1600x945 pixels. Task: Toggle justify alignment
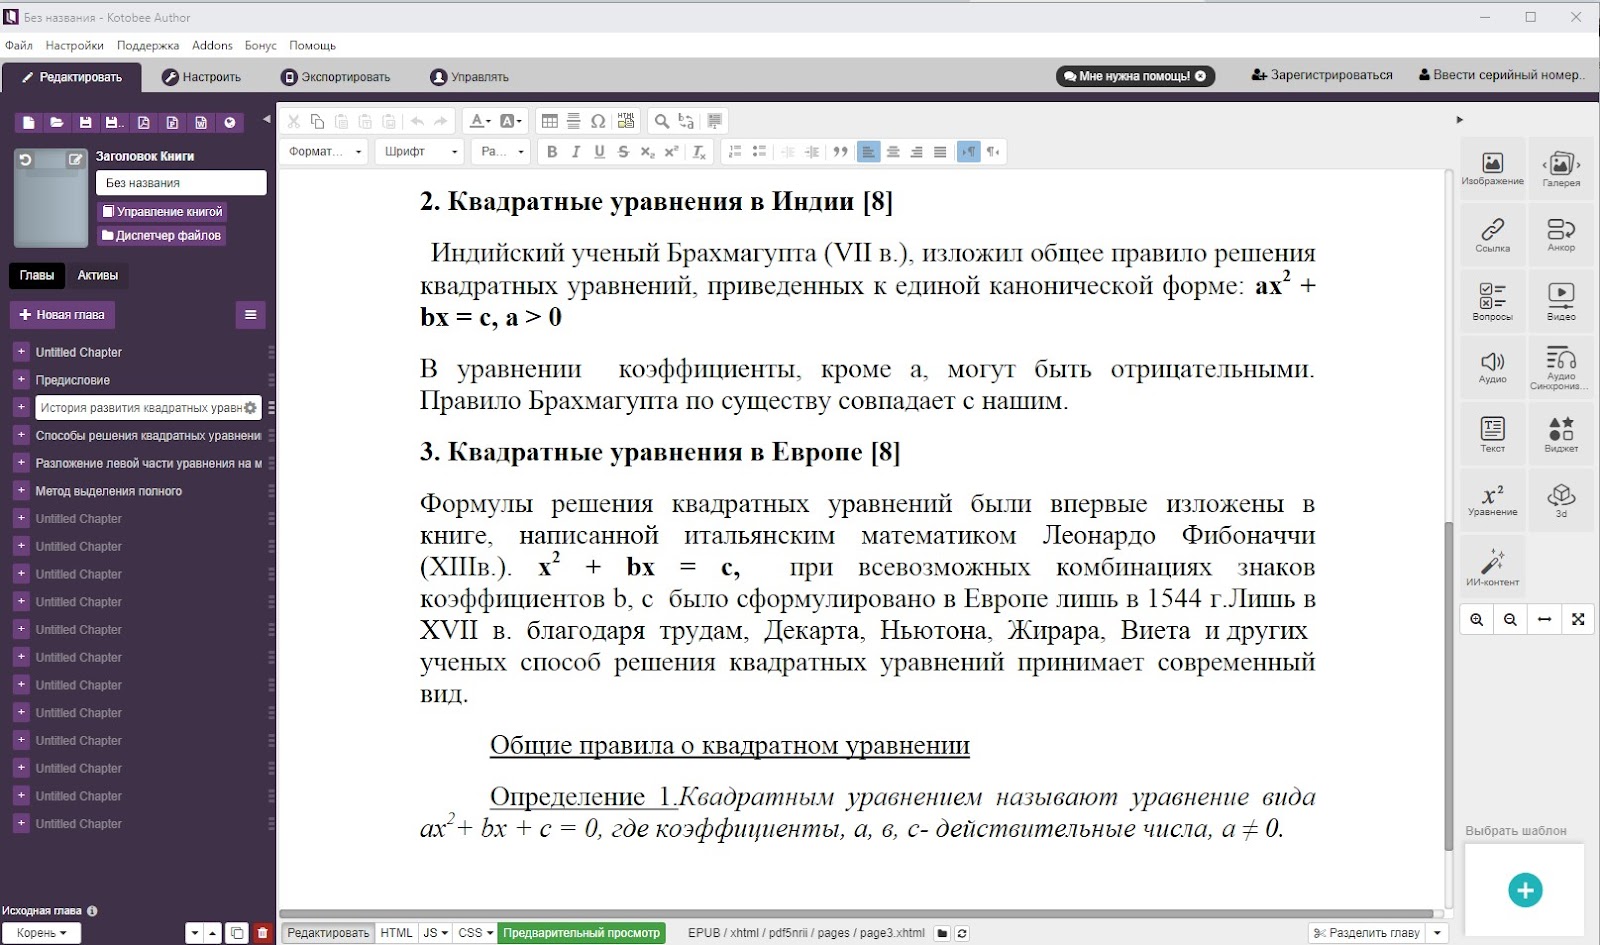(940, 152)
